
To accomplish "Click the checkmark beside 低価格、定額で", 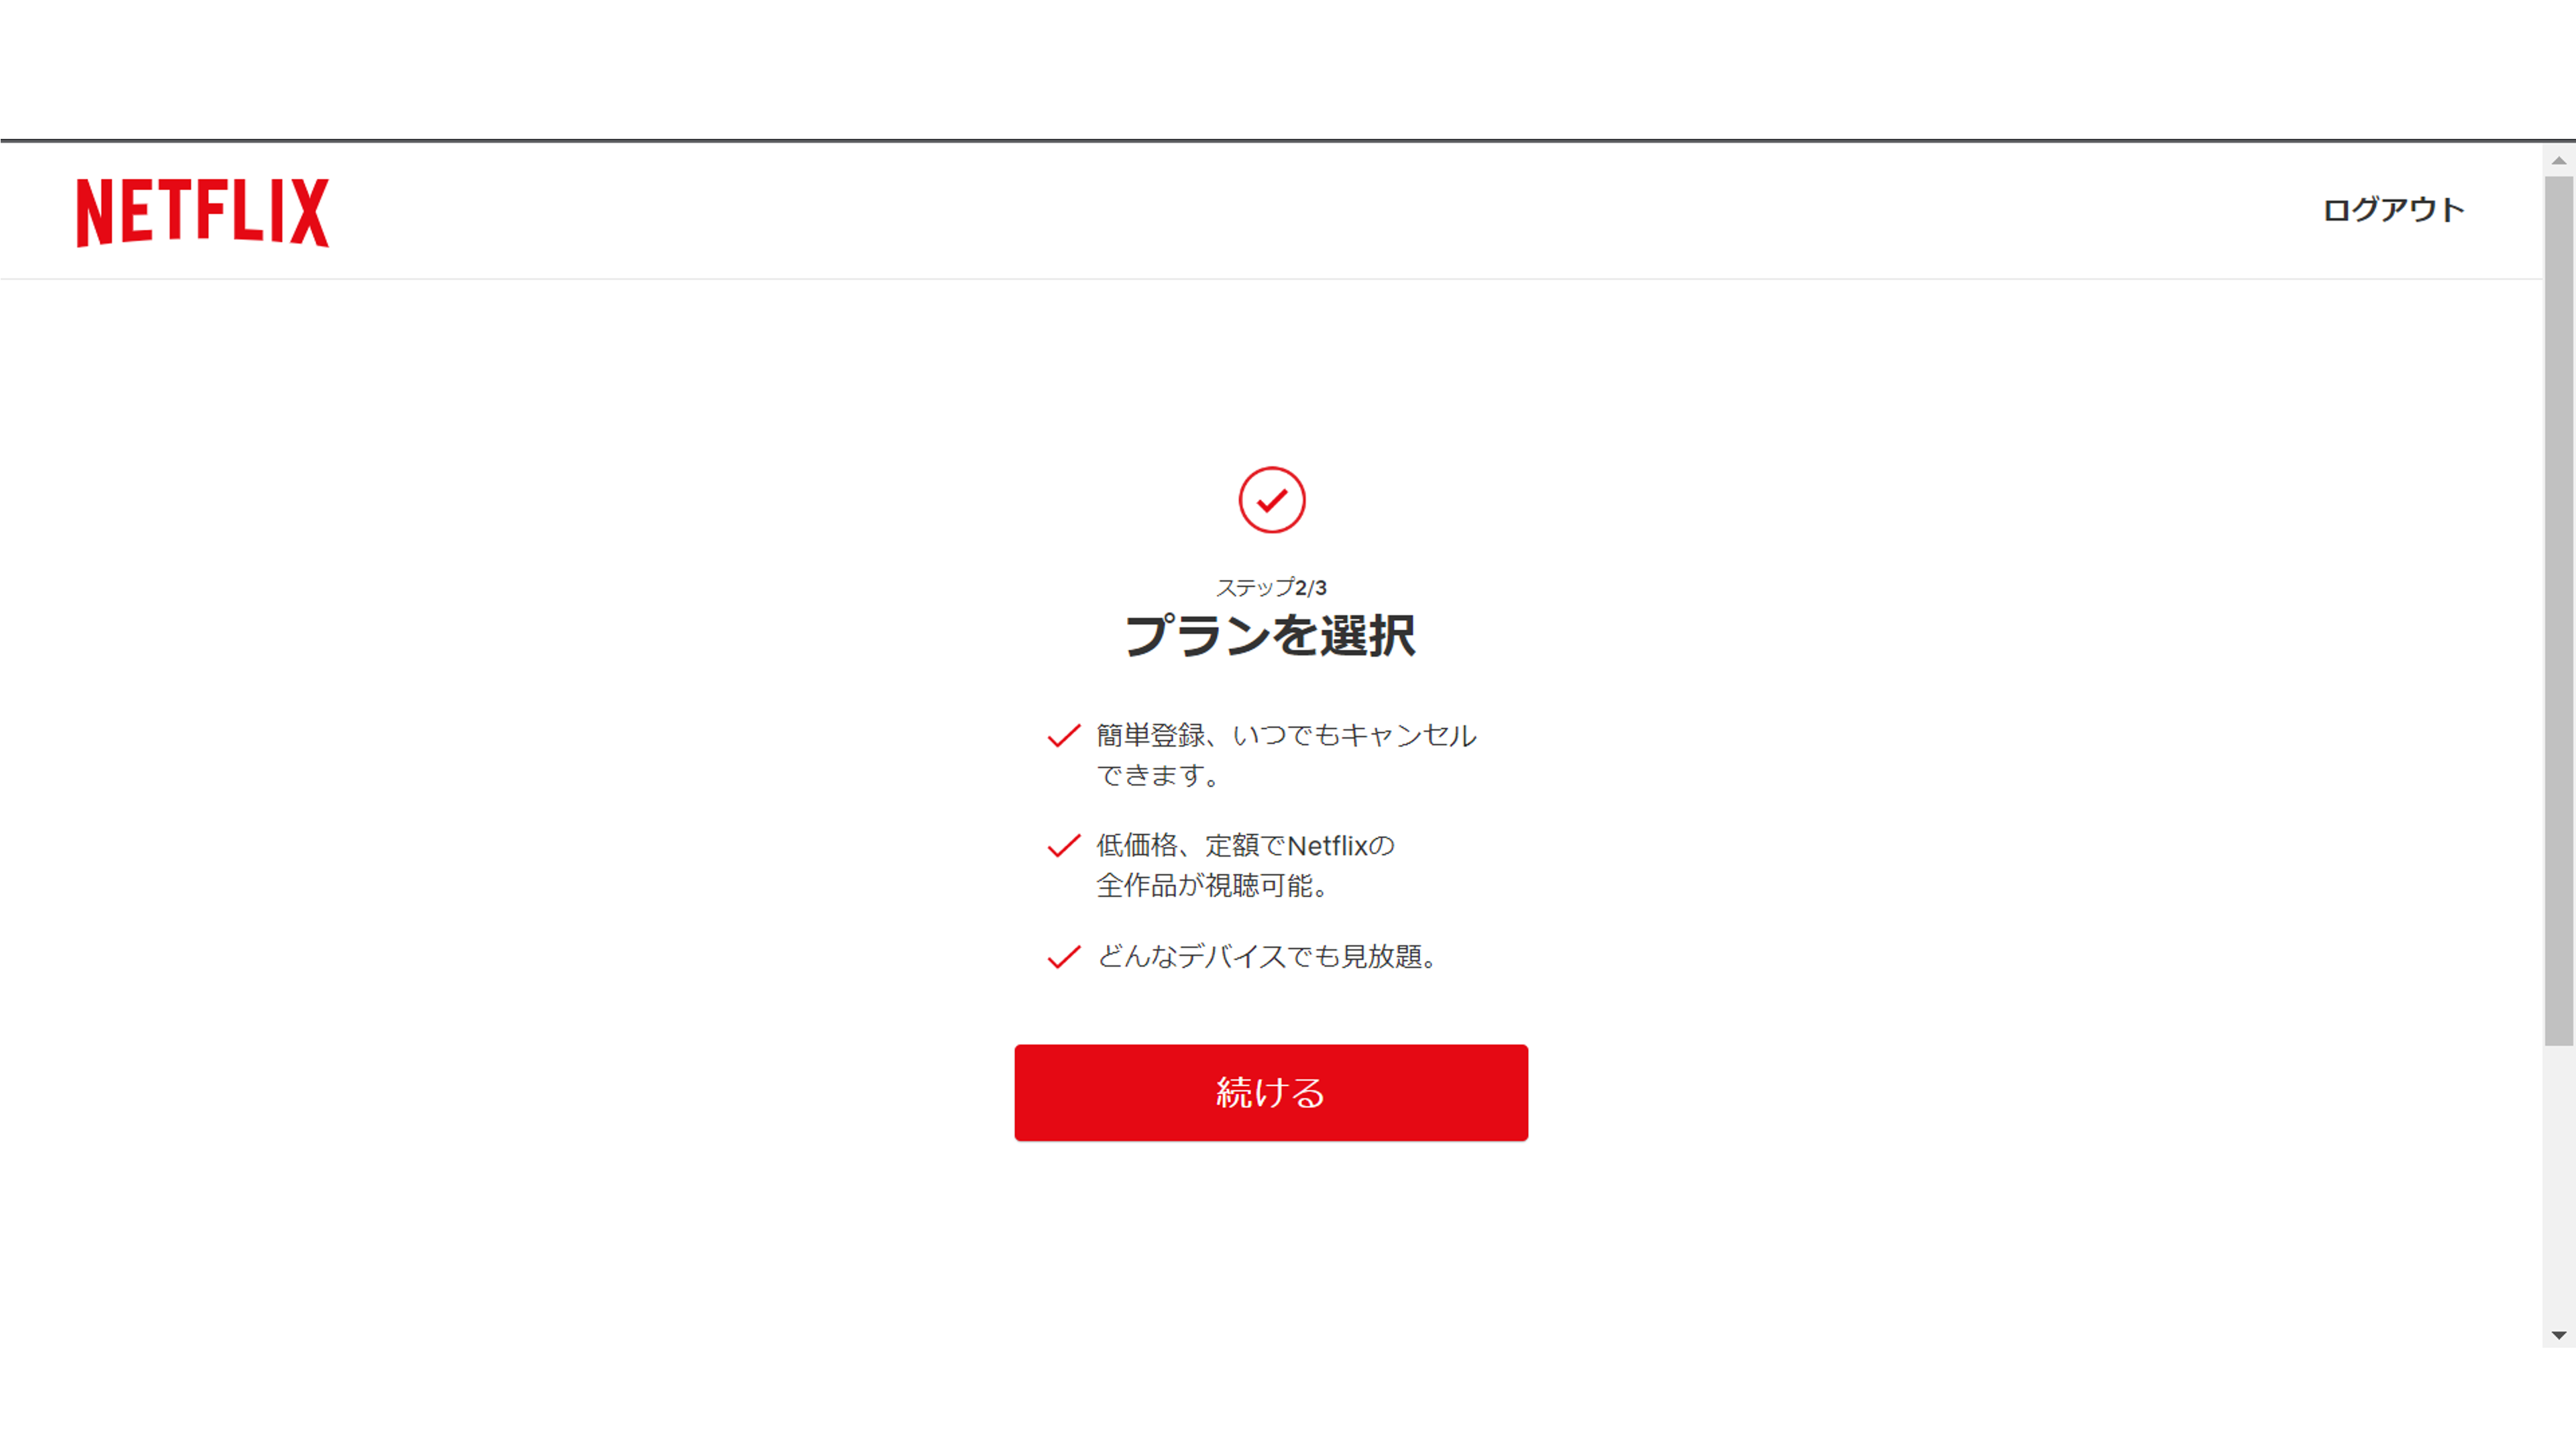I will pyautogui.click(x=1063, y=846).
